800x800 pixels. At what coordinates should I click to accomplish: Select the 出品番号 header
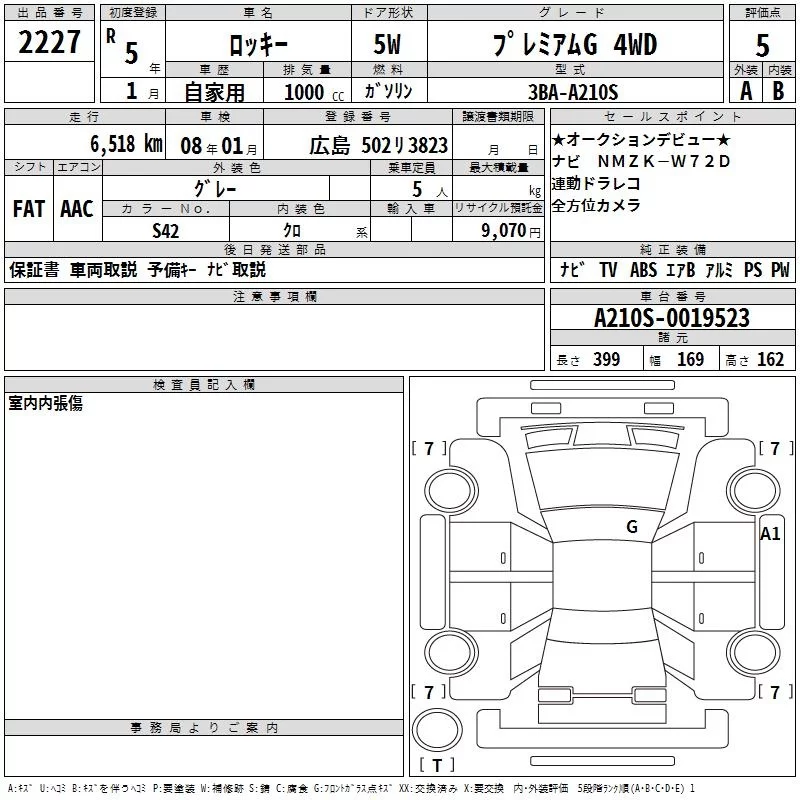(49, 13)
